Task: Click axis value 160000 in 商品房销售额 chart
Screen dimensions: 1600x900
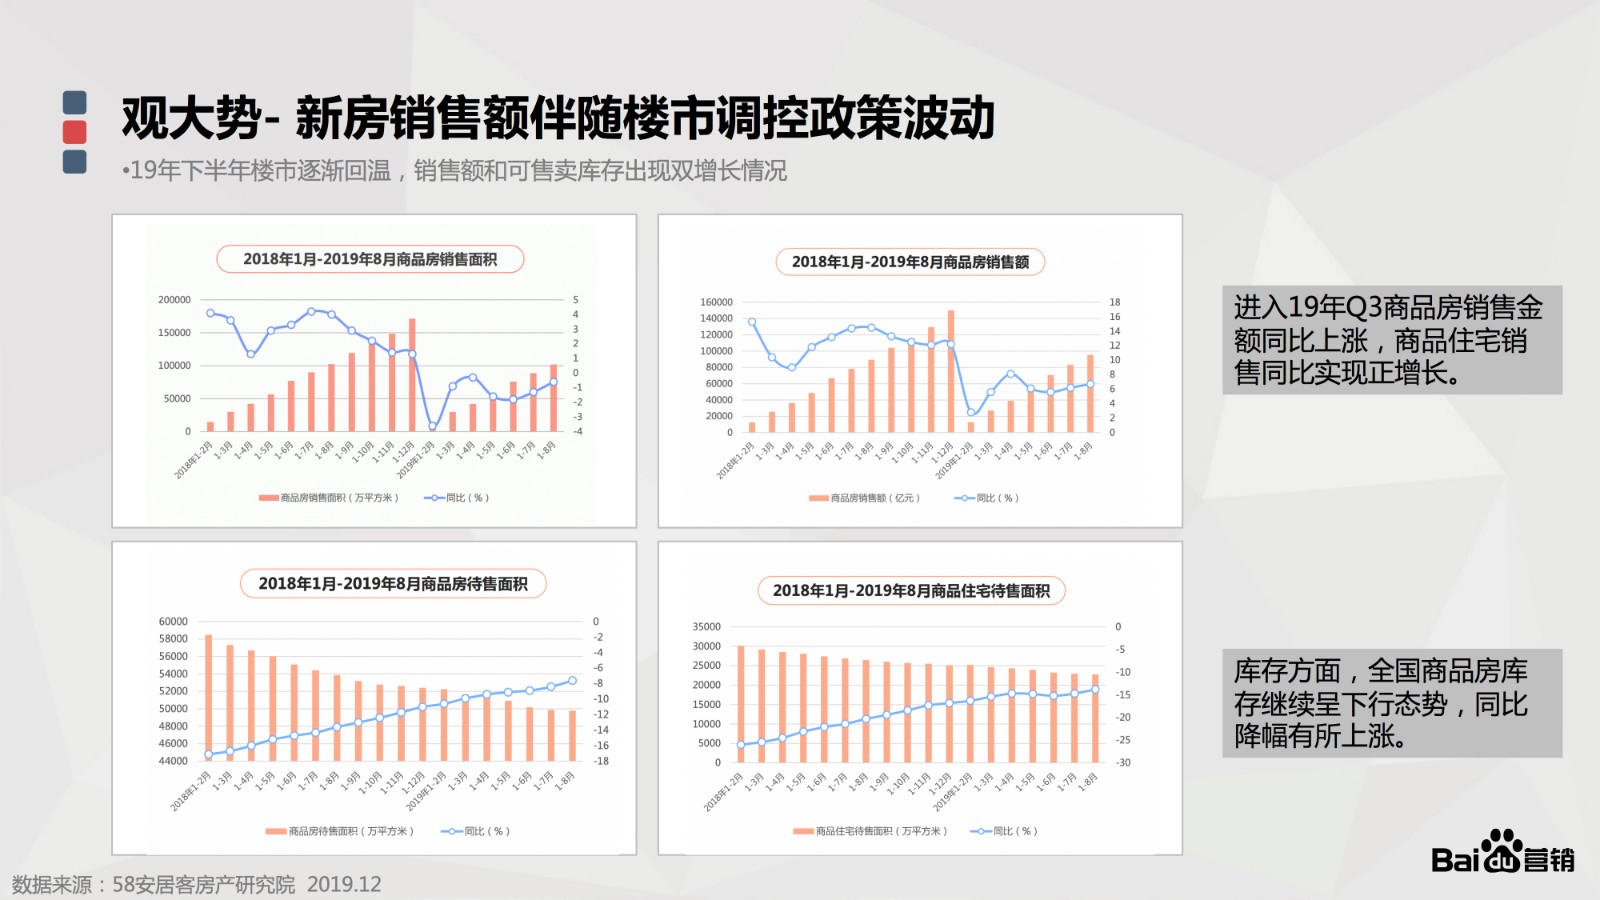Action: pyautogui.click(x=716, y=302)
